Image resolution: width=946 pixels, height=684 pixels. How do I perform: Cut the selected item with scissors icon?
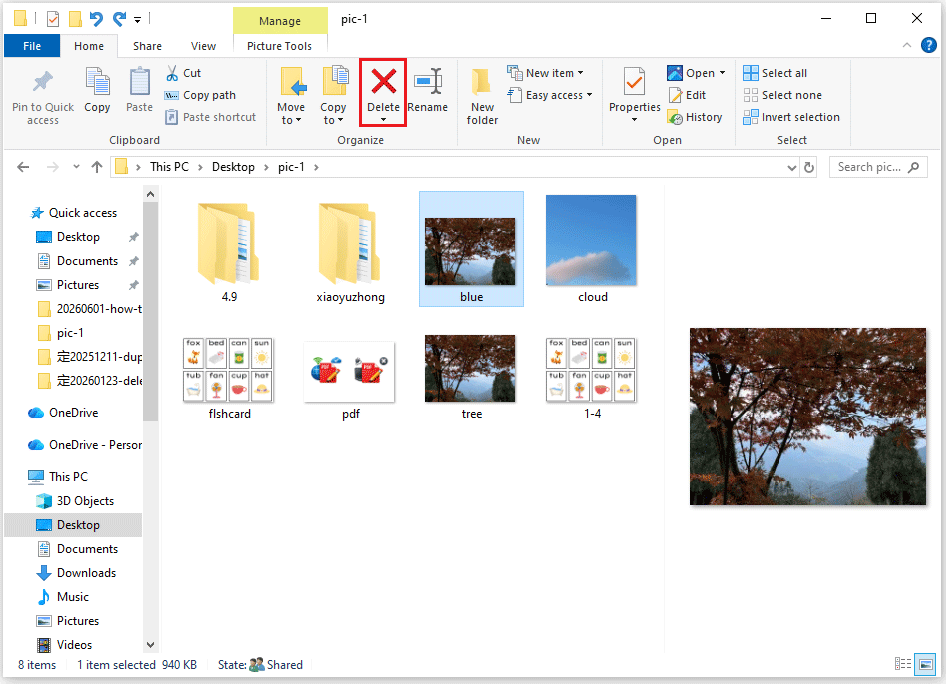[x=184, y=73]
